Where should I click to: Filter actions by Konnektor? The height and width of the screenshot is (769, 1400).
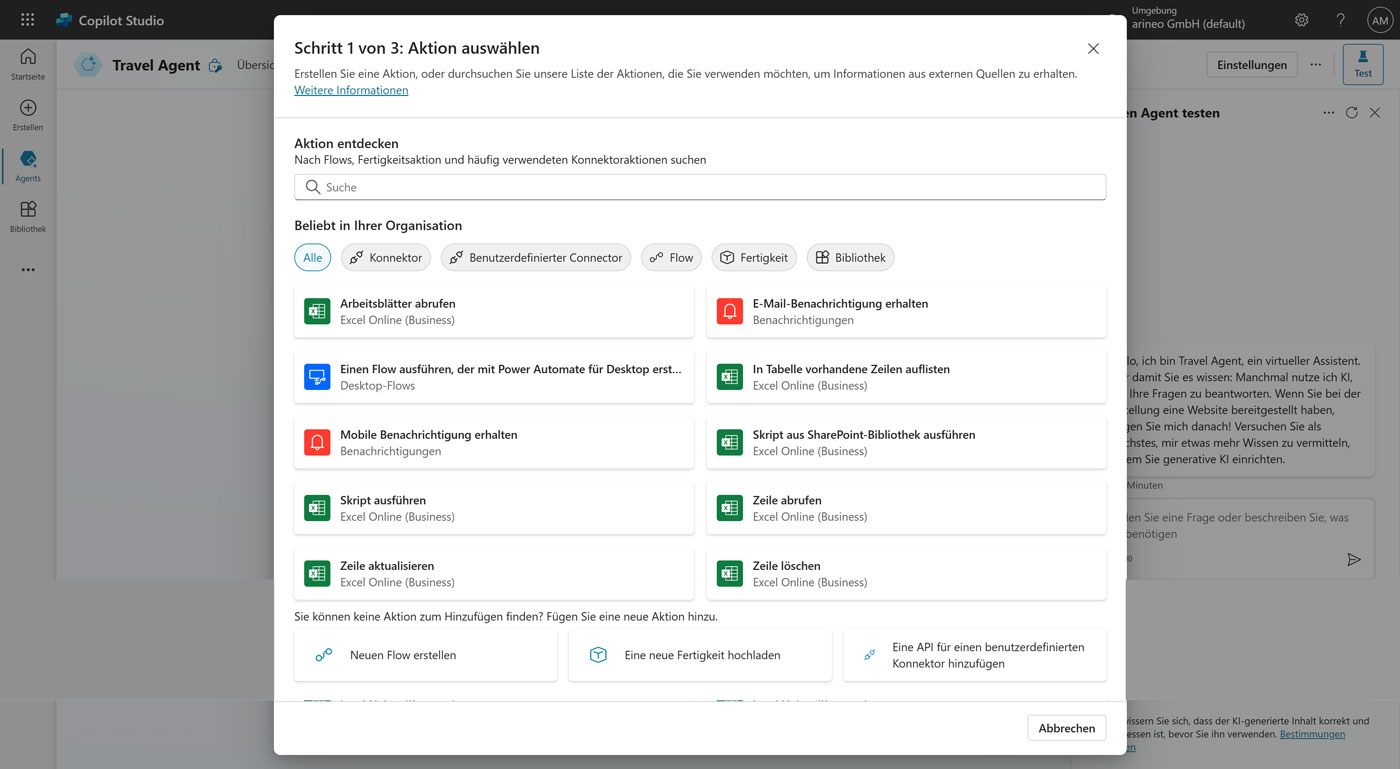[386, 258]
